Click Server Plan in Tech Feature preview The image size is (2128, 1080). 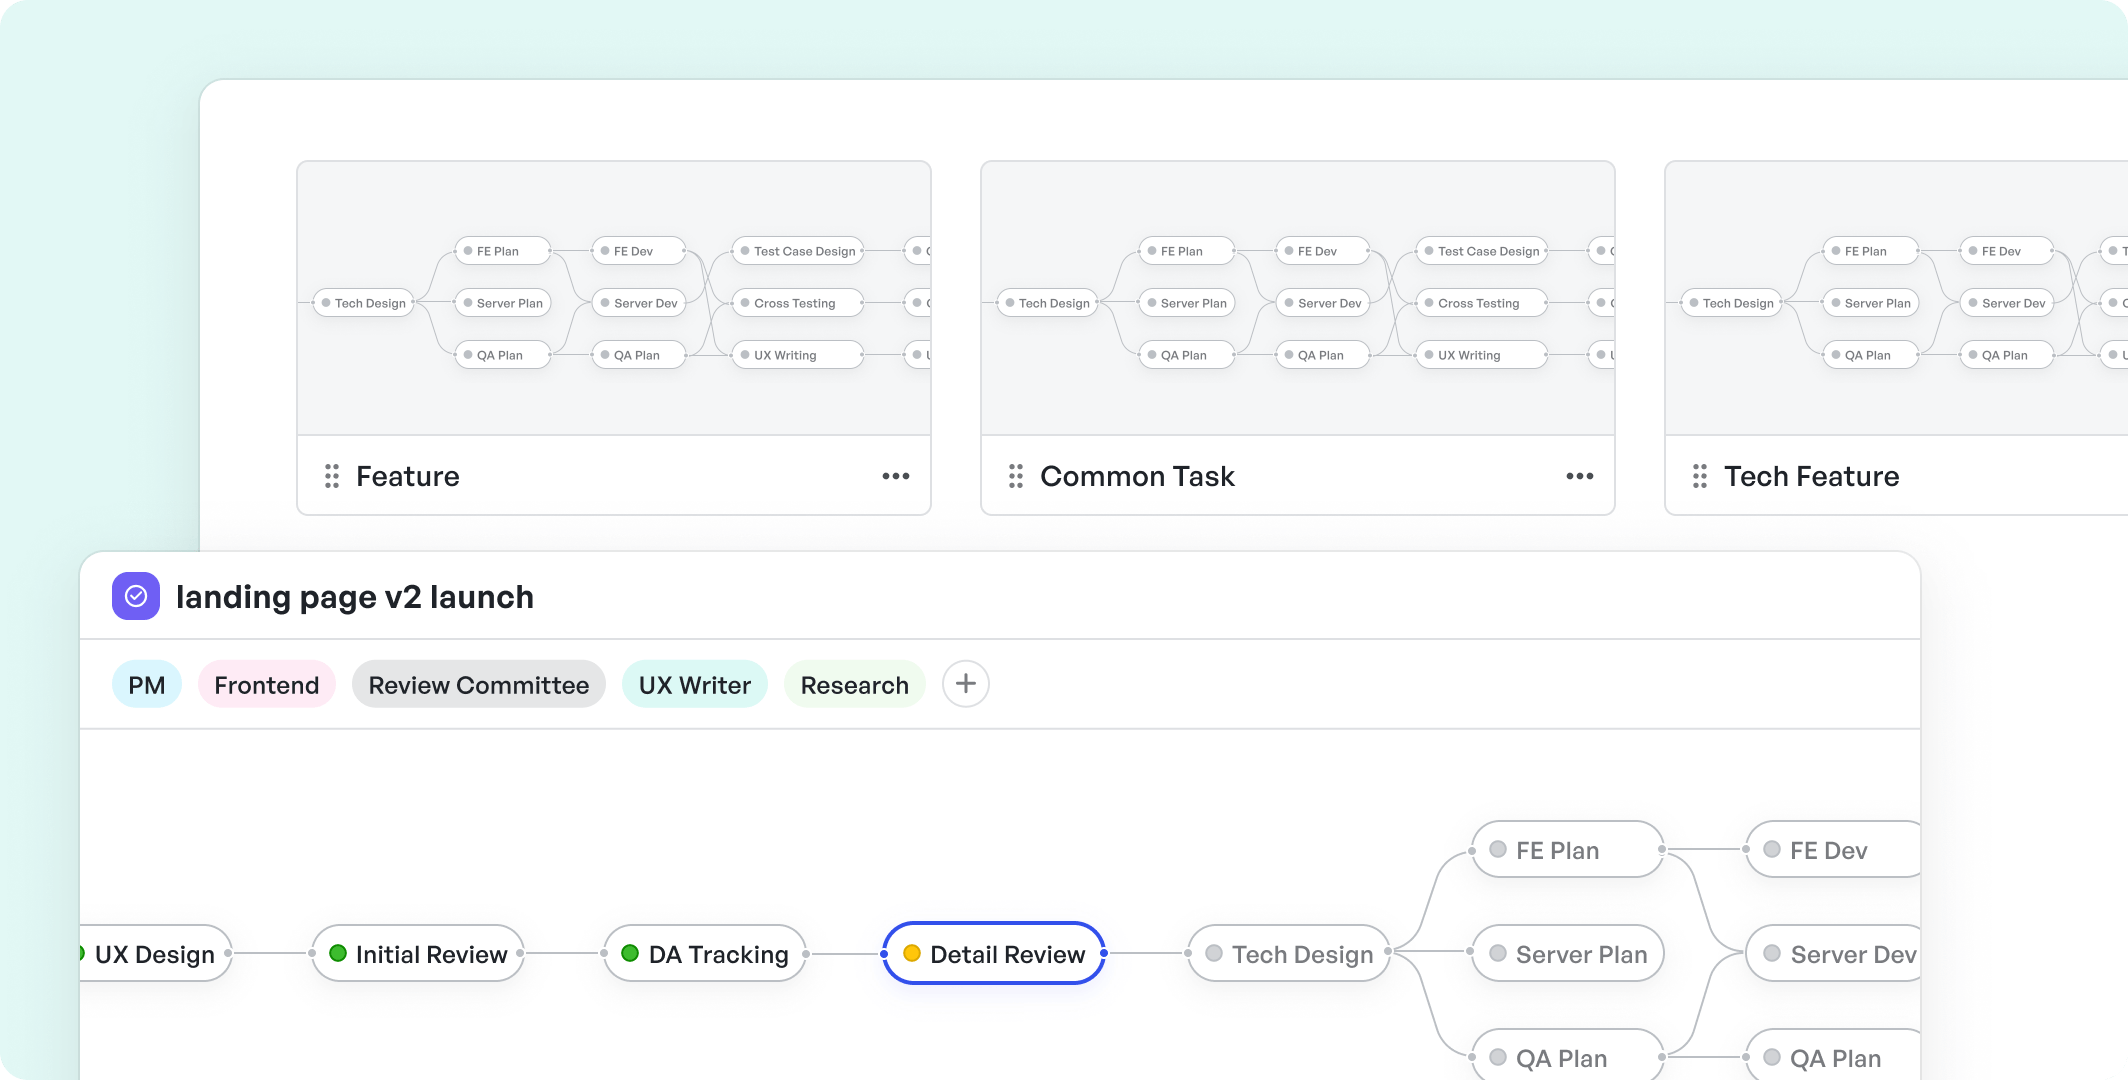[x=1871, y=303]
